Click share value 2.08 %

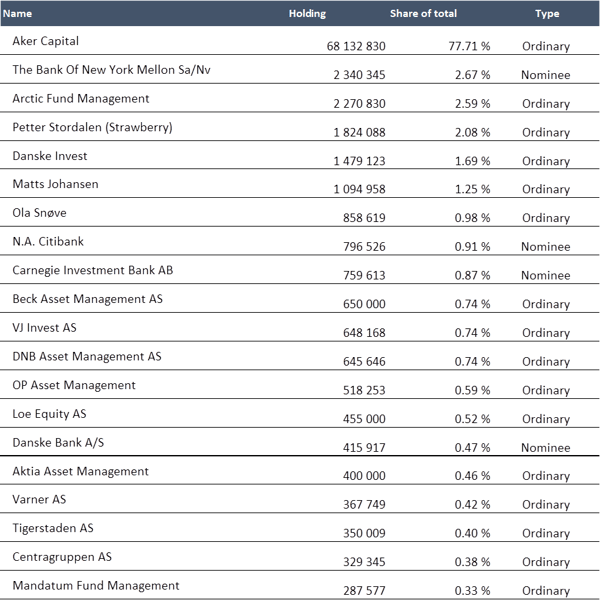[473, 132]
